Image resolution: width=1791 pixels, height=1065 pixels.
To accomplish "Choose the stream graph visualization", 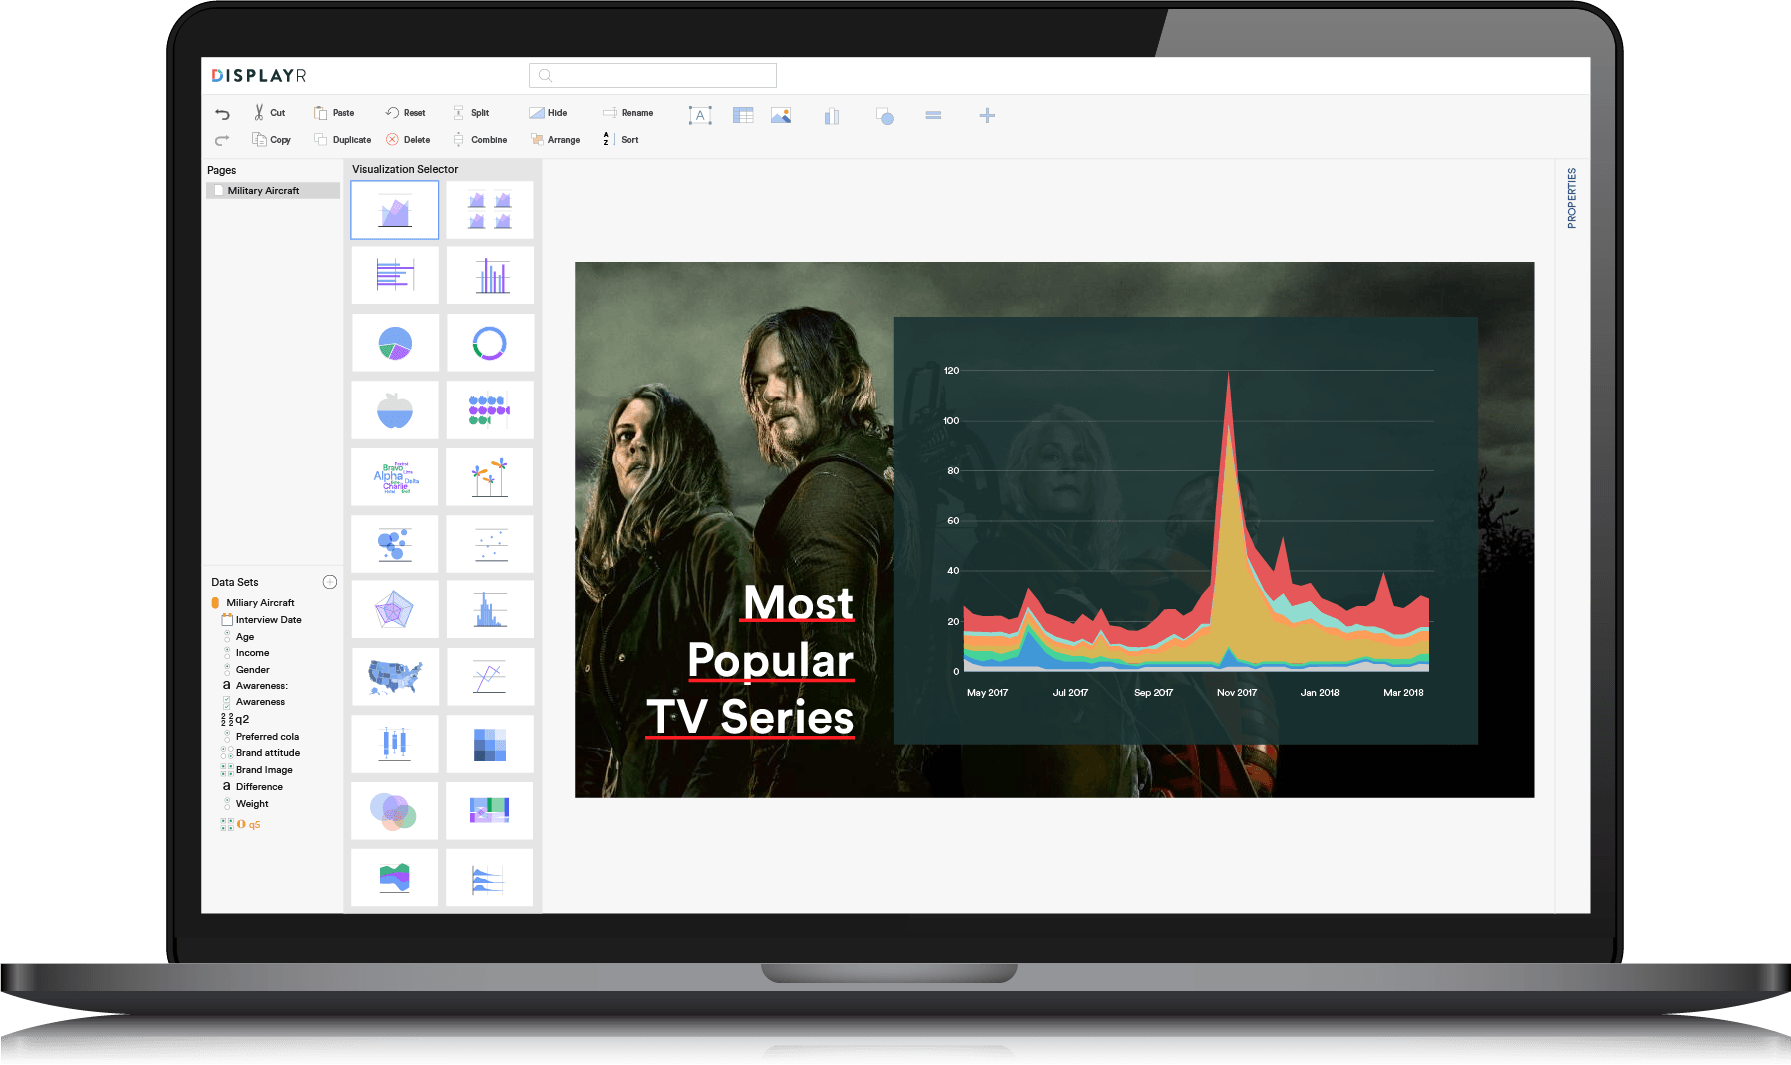I will tap(395, 878).
